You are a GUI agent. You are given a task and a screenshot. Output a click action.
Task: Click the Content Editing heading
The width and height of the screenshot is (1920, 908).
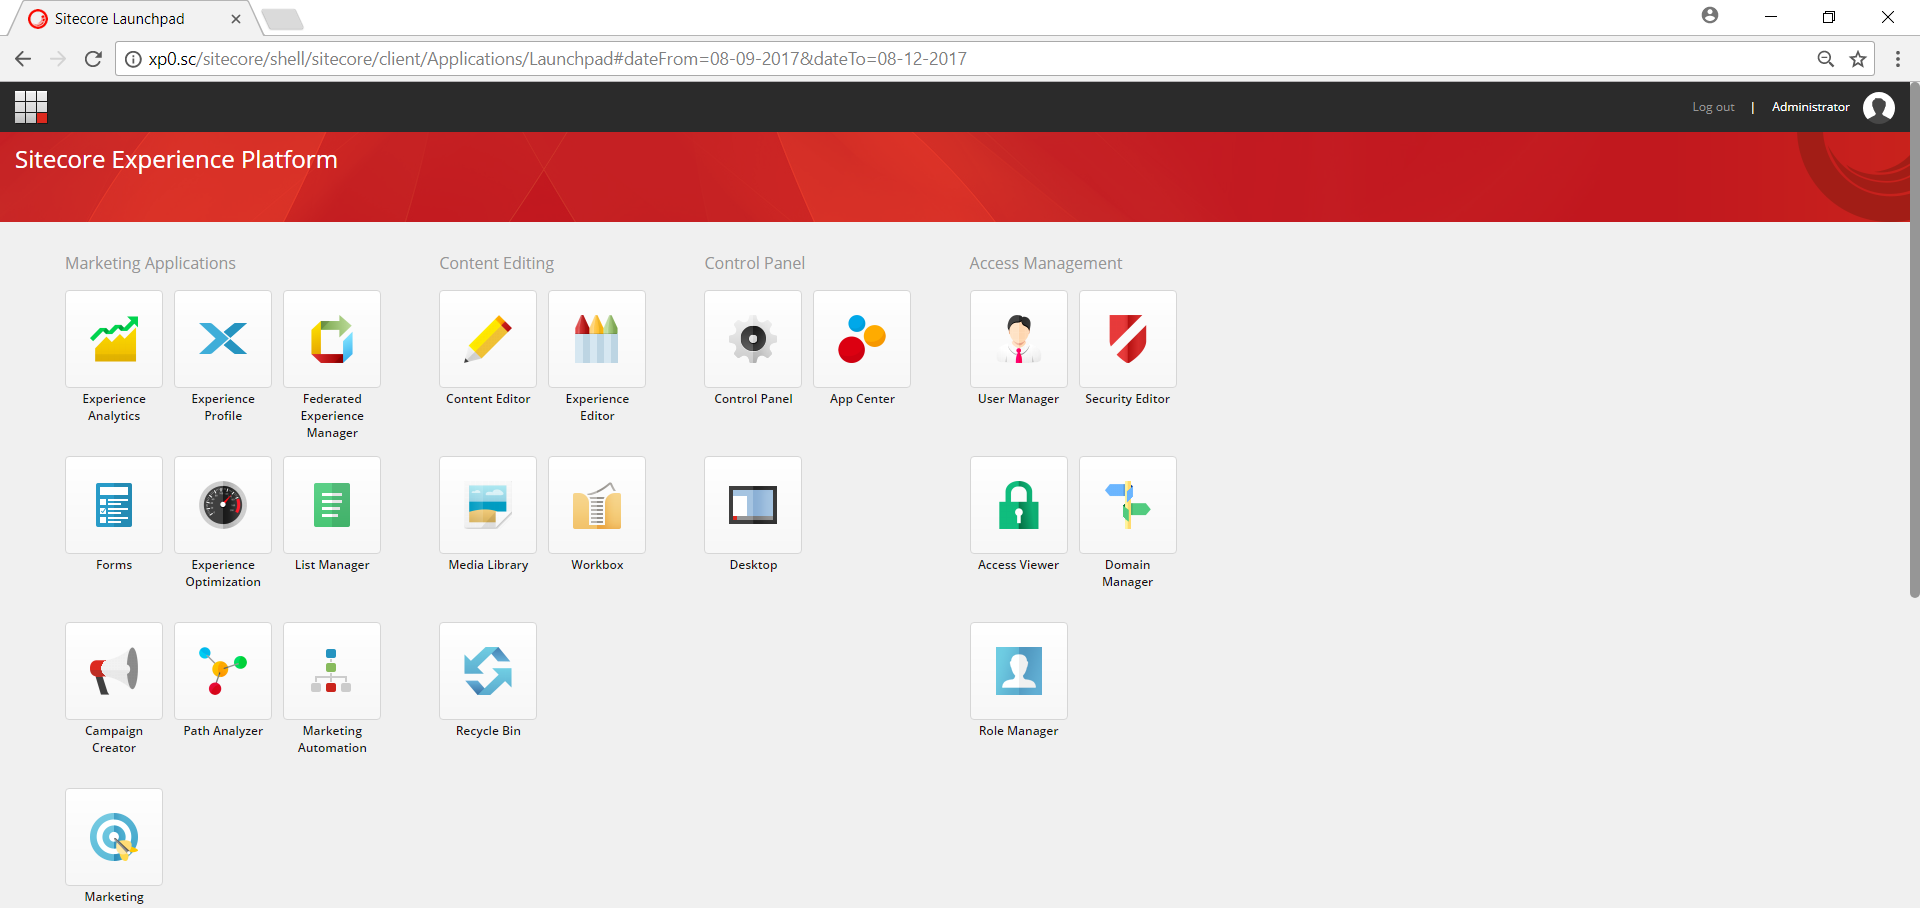pos(496,263)
